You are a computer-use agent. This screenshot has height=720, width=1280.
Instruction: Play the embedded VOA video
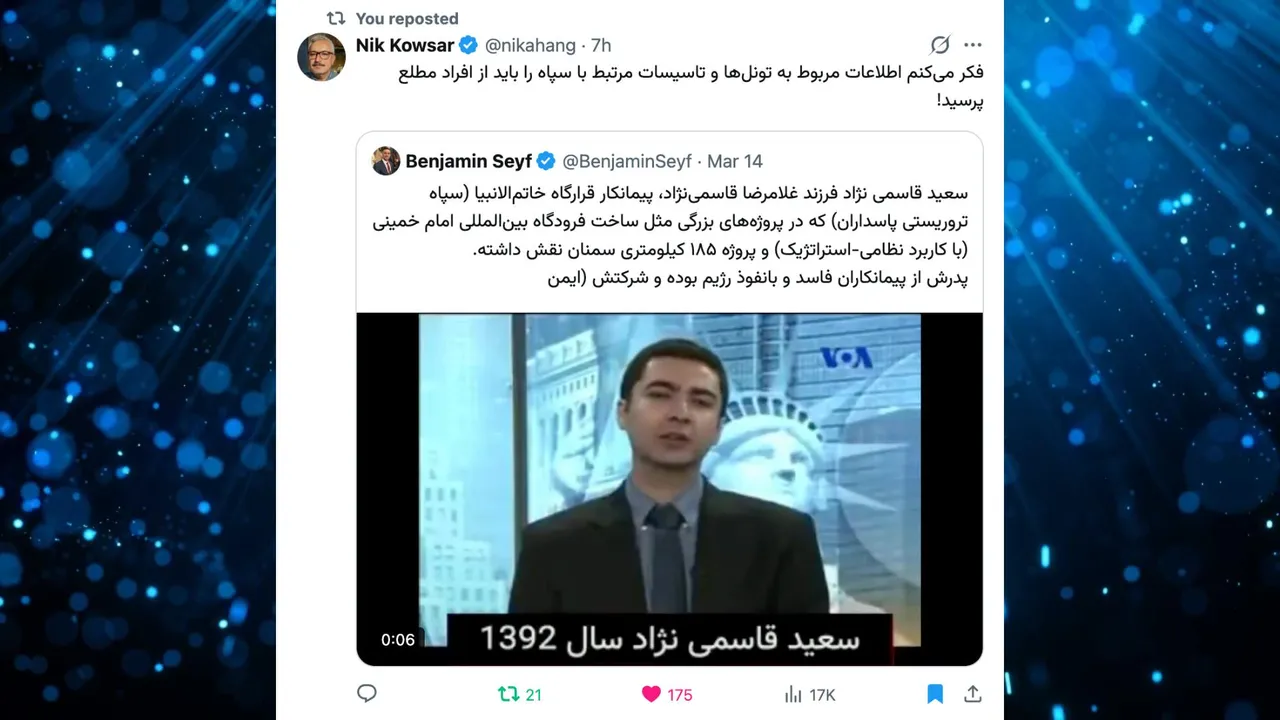point(669,489)
